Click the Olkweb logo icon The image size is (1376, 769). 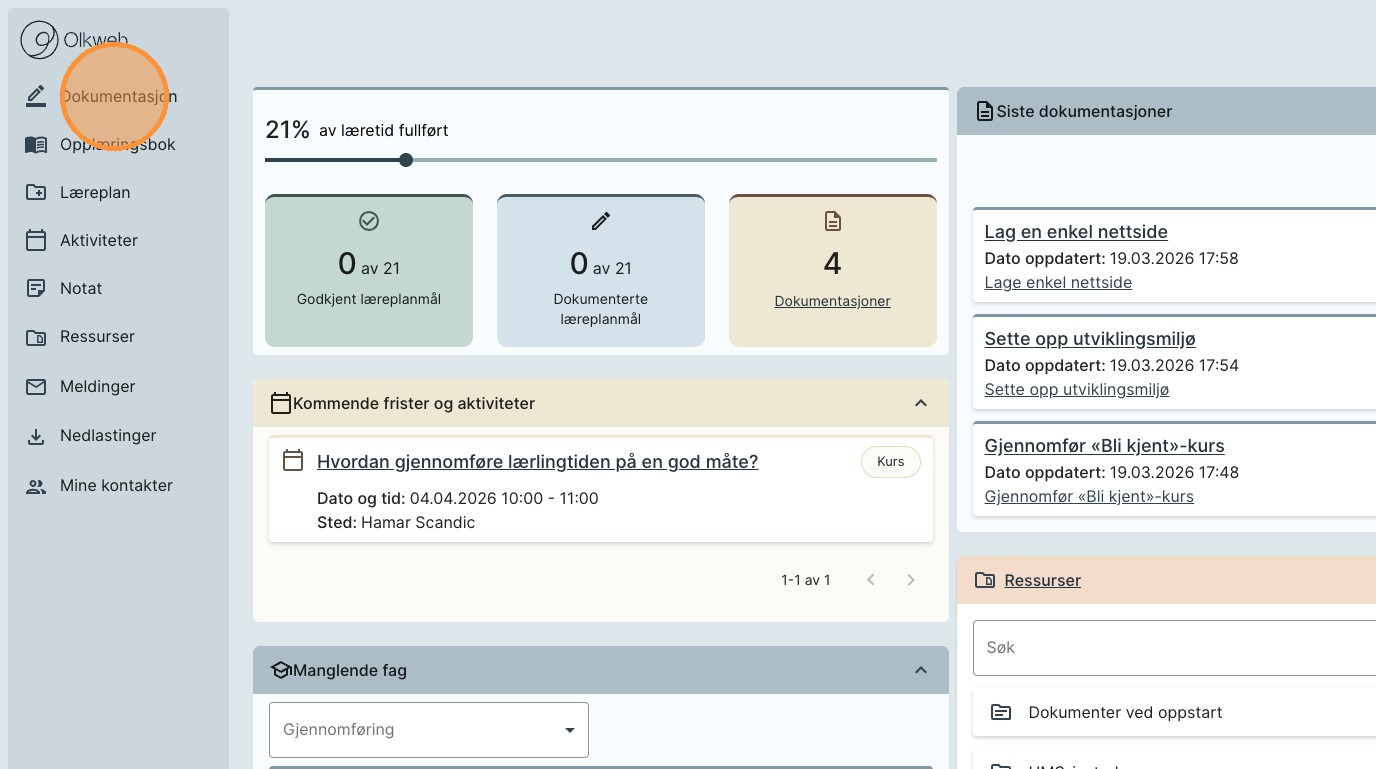tap(40, 41)
